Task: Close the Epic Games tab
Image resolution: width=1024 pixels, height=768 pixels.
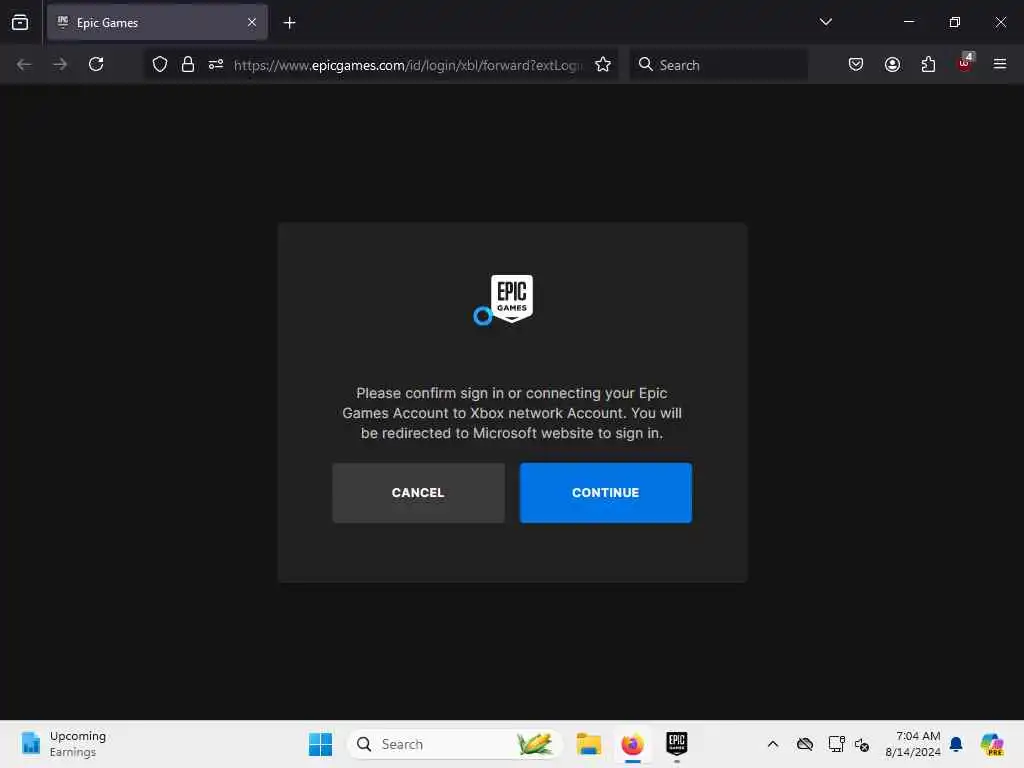Action: pos(252,22)
